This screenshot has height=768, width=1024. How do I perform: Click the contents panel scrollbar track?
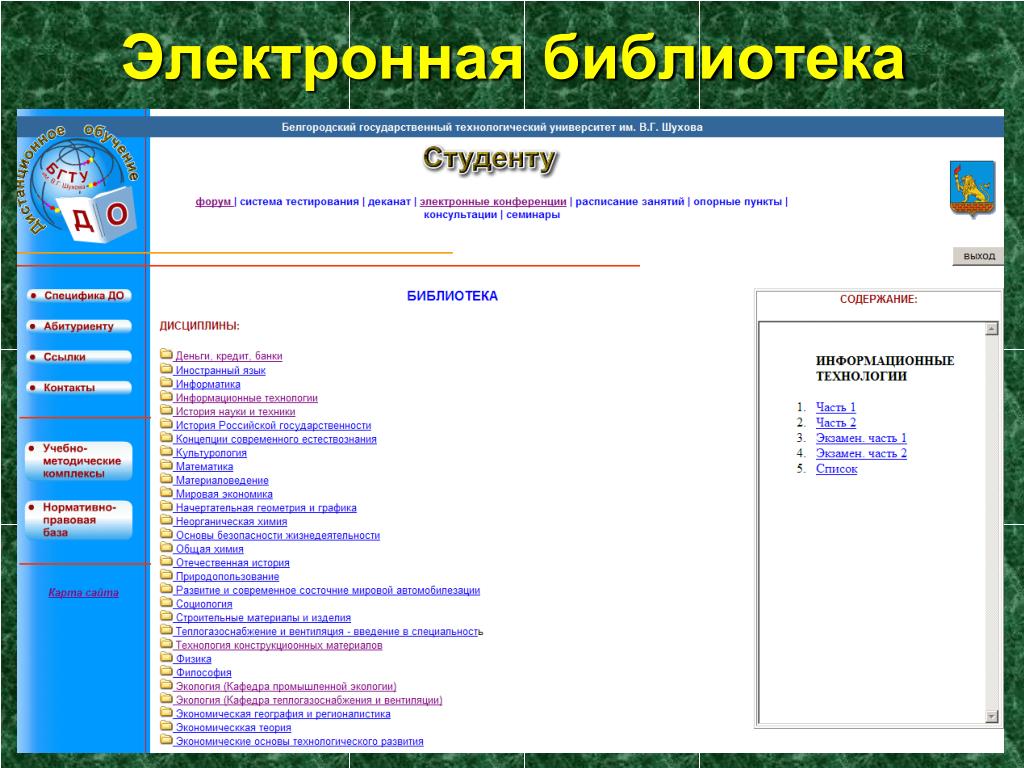[x=991, y=522]
